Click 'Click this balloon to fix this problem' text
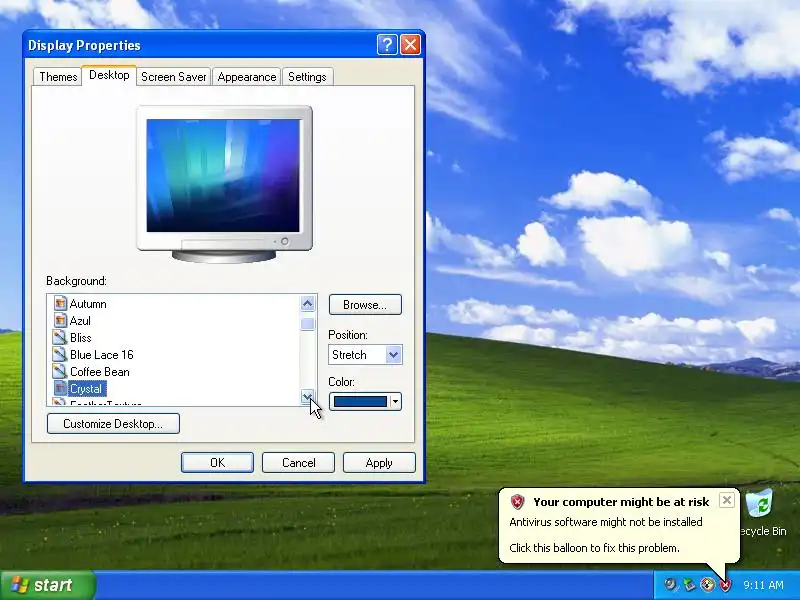The image size is (800, 600). 594,548
